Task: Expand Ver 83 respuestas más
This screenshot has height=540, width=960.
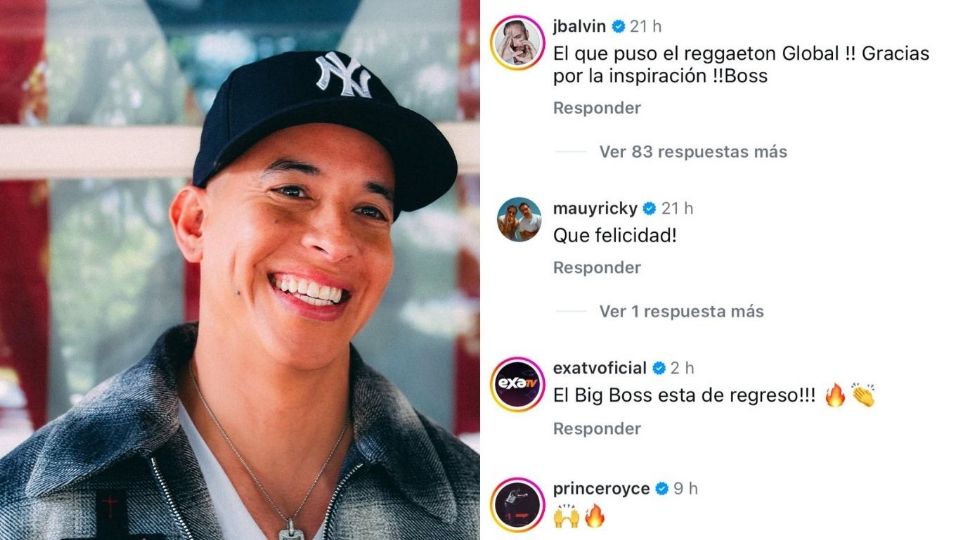Action: tap(693, 152)
